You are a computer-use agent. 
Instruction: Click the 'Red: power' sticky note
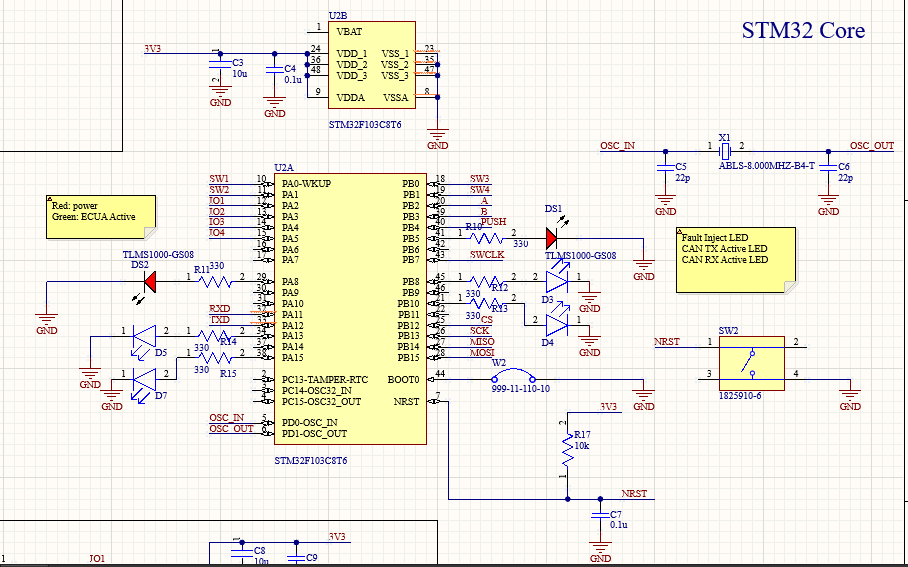(x=101, y=217)
